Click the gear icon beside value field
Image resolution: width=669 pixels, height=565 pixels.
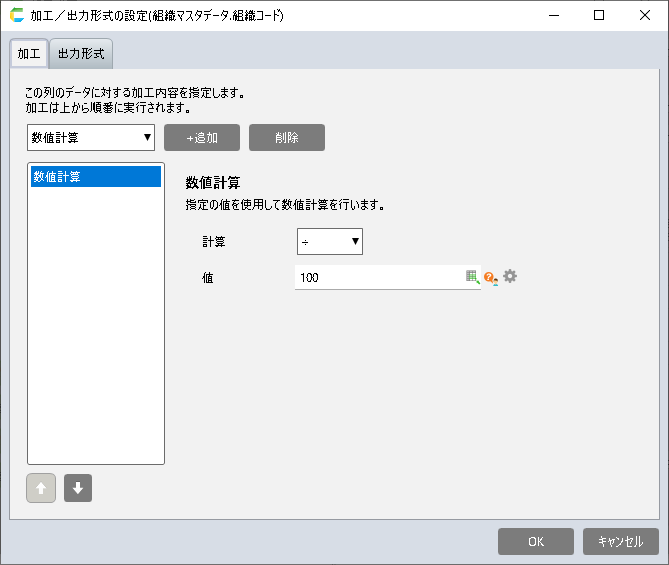click(510, 277)
